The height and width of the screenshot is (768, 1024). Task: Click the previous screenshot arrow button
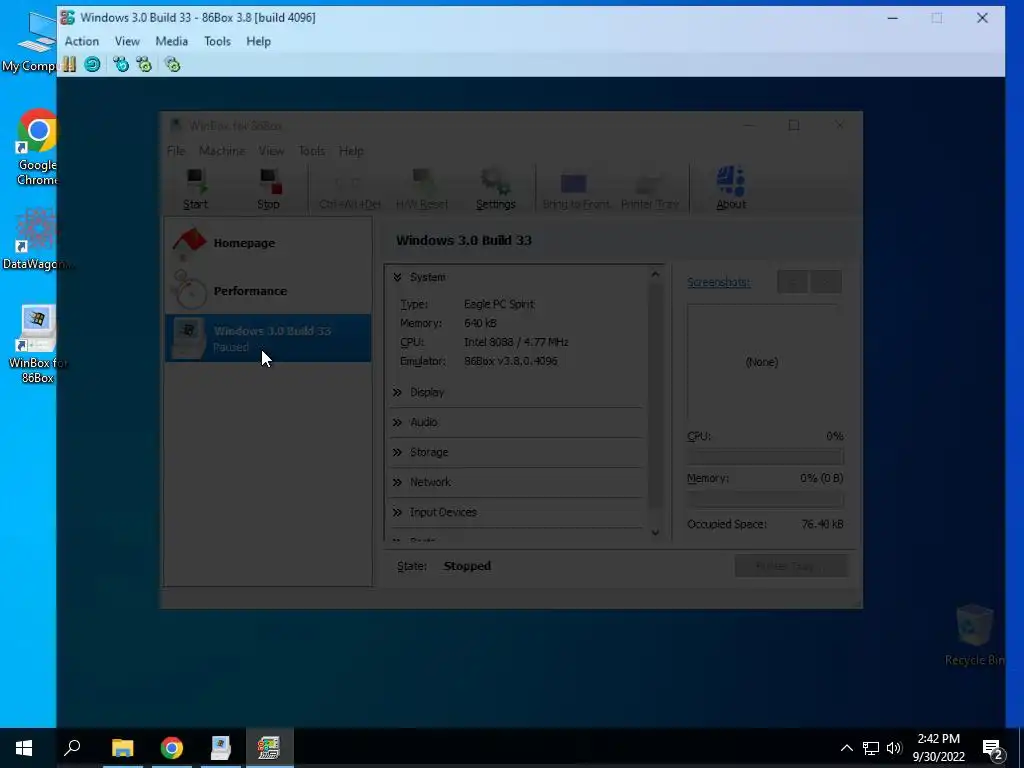tap(793, 282)
